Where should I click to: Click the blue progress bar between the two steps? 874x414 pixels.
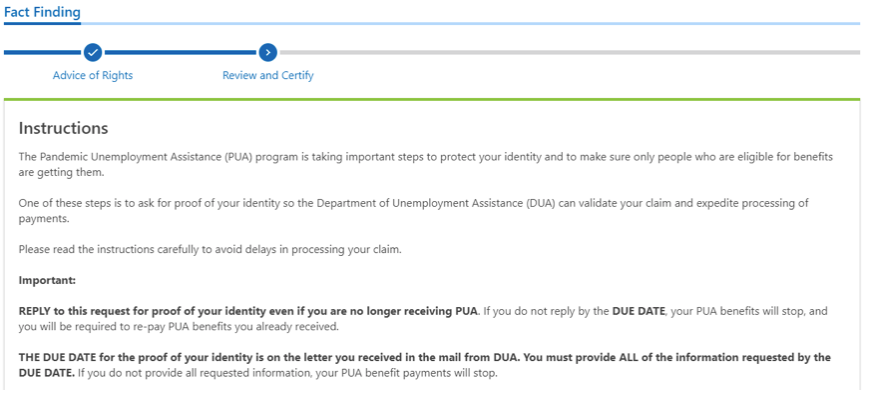point(180,52)
